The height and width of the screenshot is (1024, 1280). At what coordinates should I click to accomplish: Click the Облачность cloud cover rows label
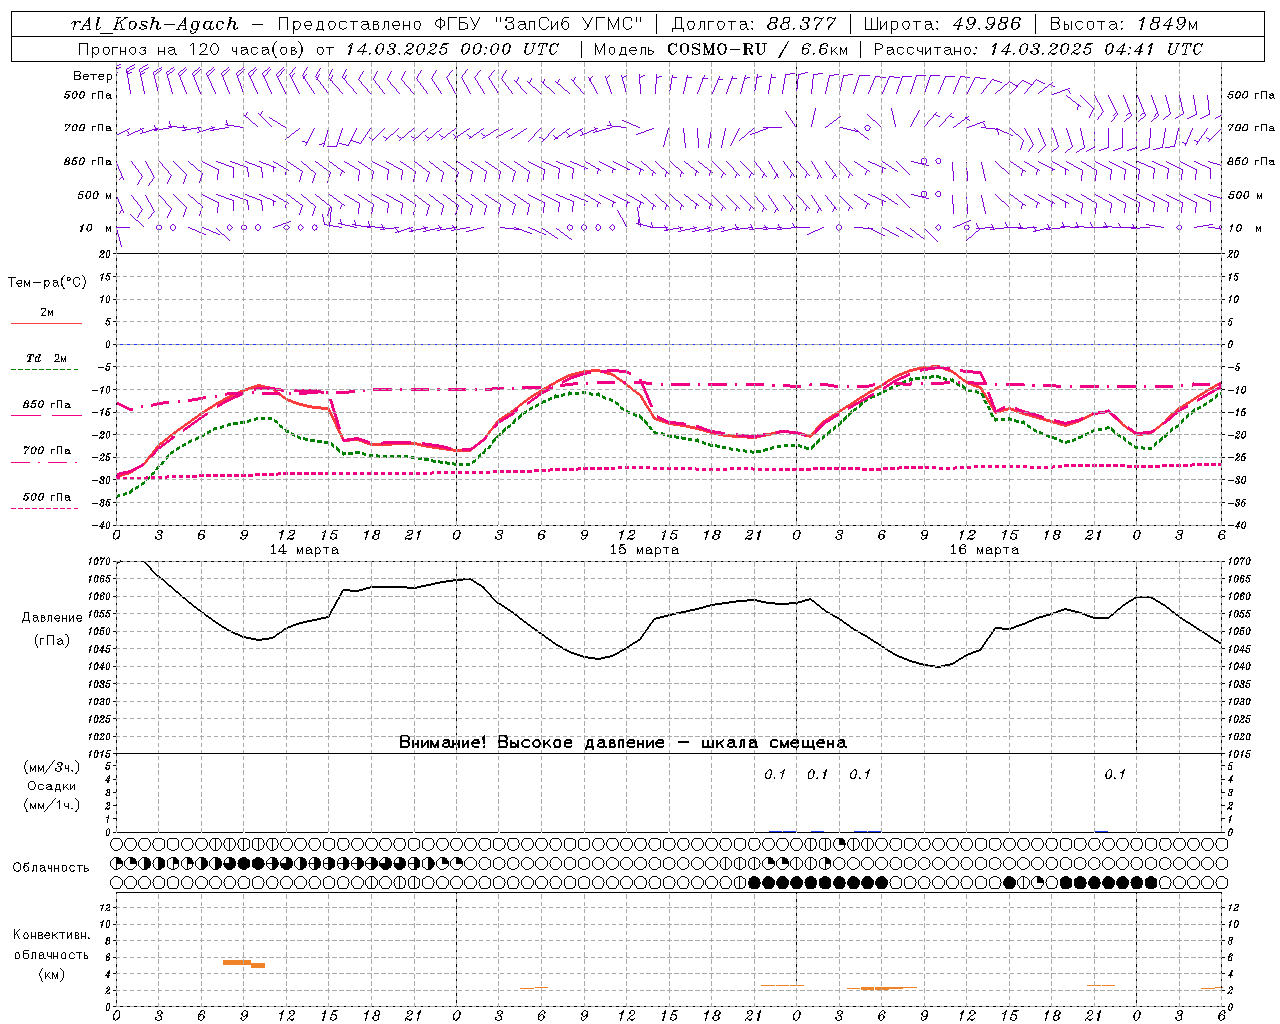51,868
